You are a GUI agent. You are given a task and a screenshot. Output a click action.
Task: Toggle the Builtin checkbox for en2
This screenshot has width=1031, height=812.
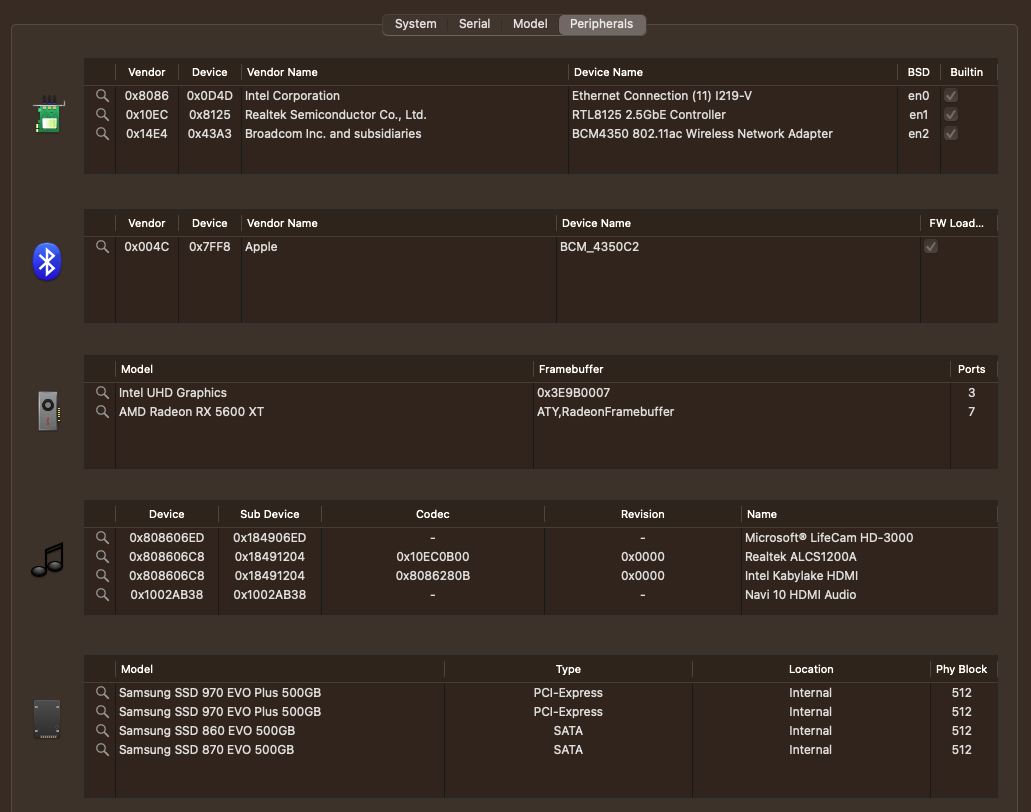point(951,133)
